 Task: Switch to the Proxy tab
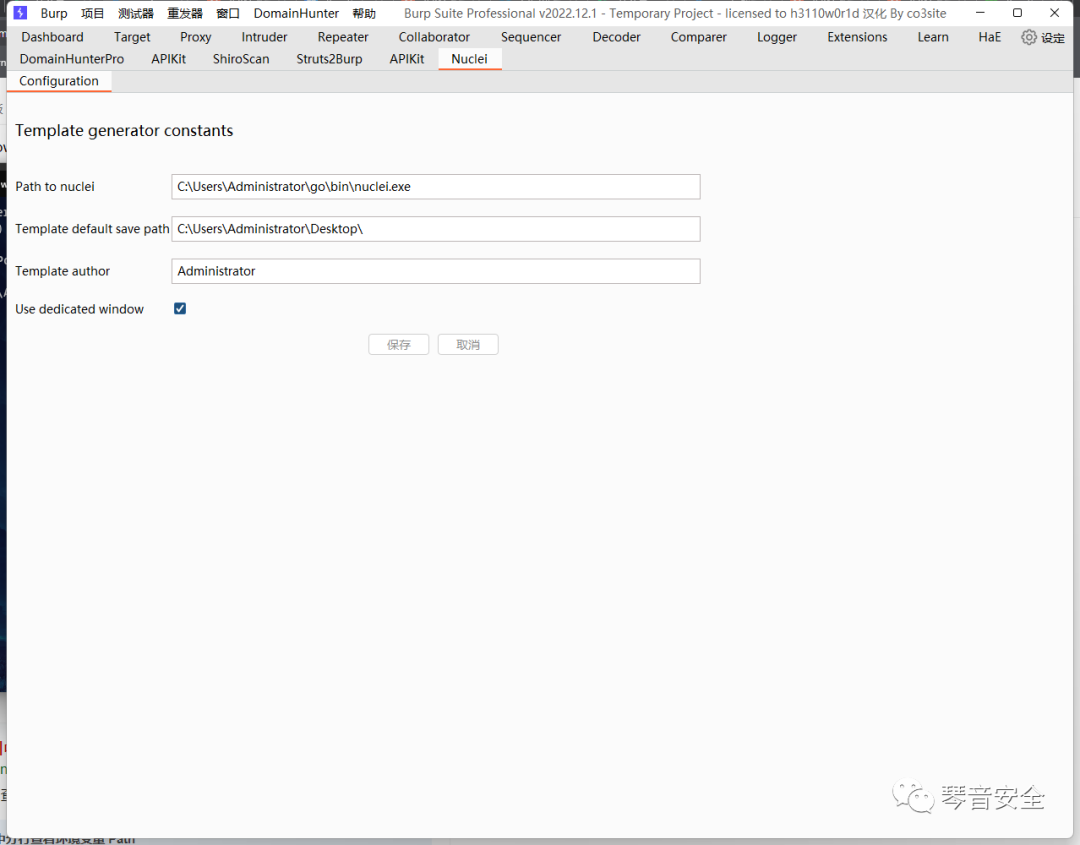[196, 37]
